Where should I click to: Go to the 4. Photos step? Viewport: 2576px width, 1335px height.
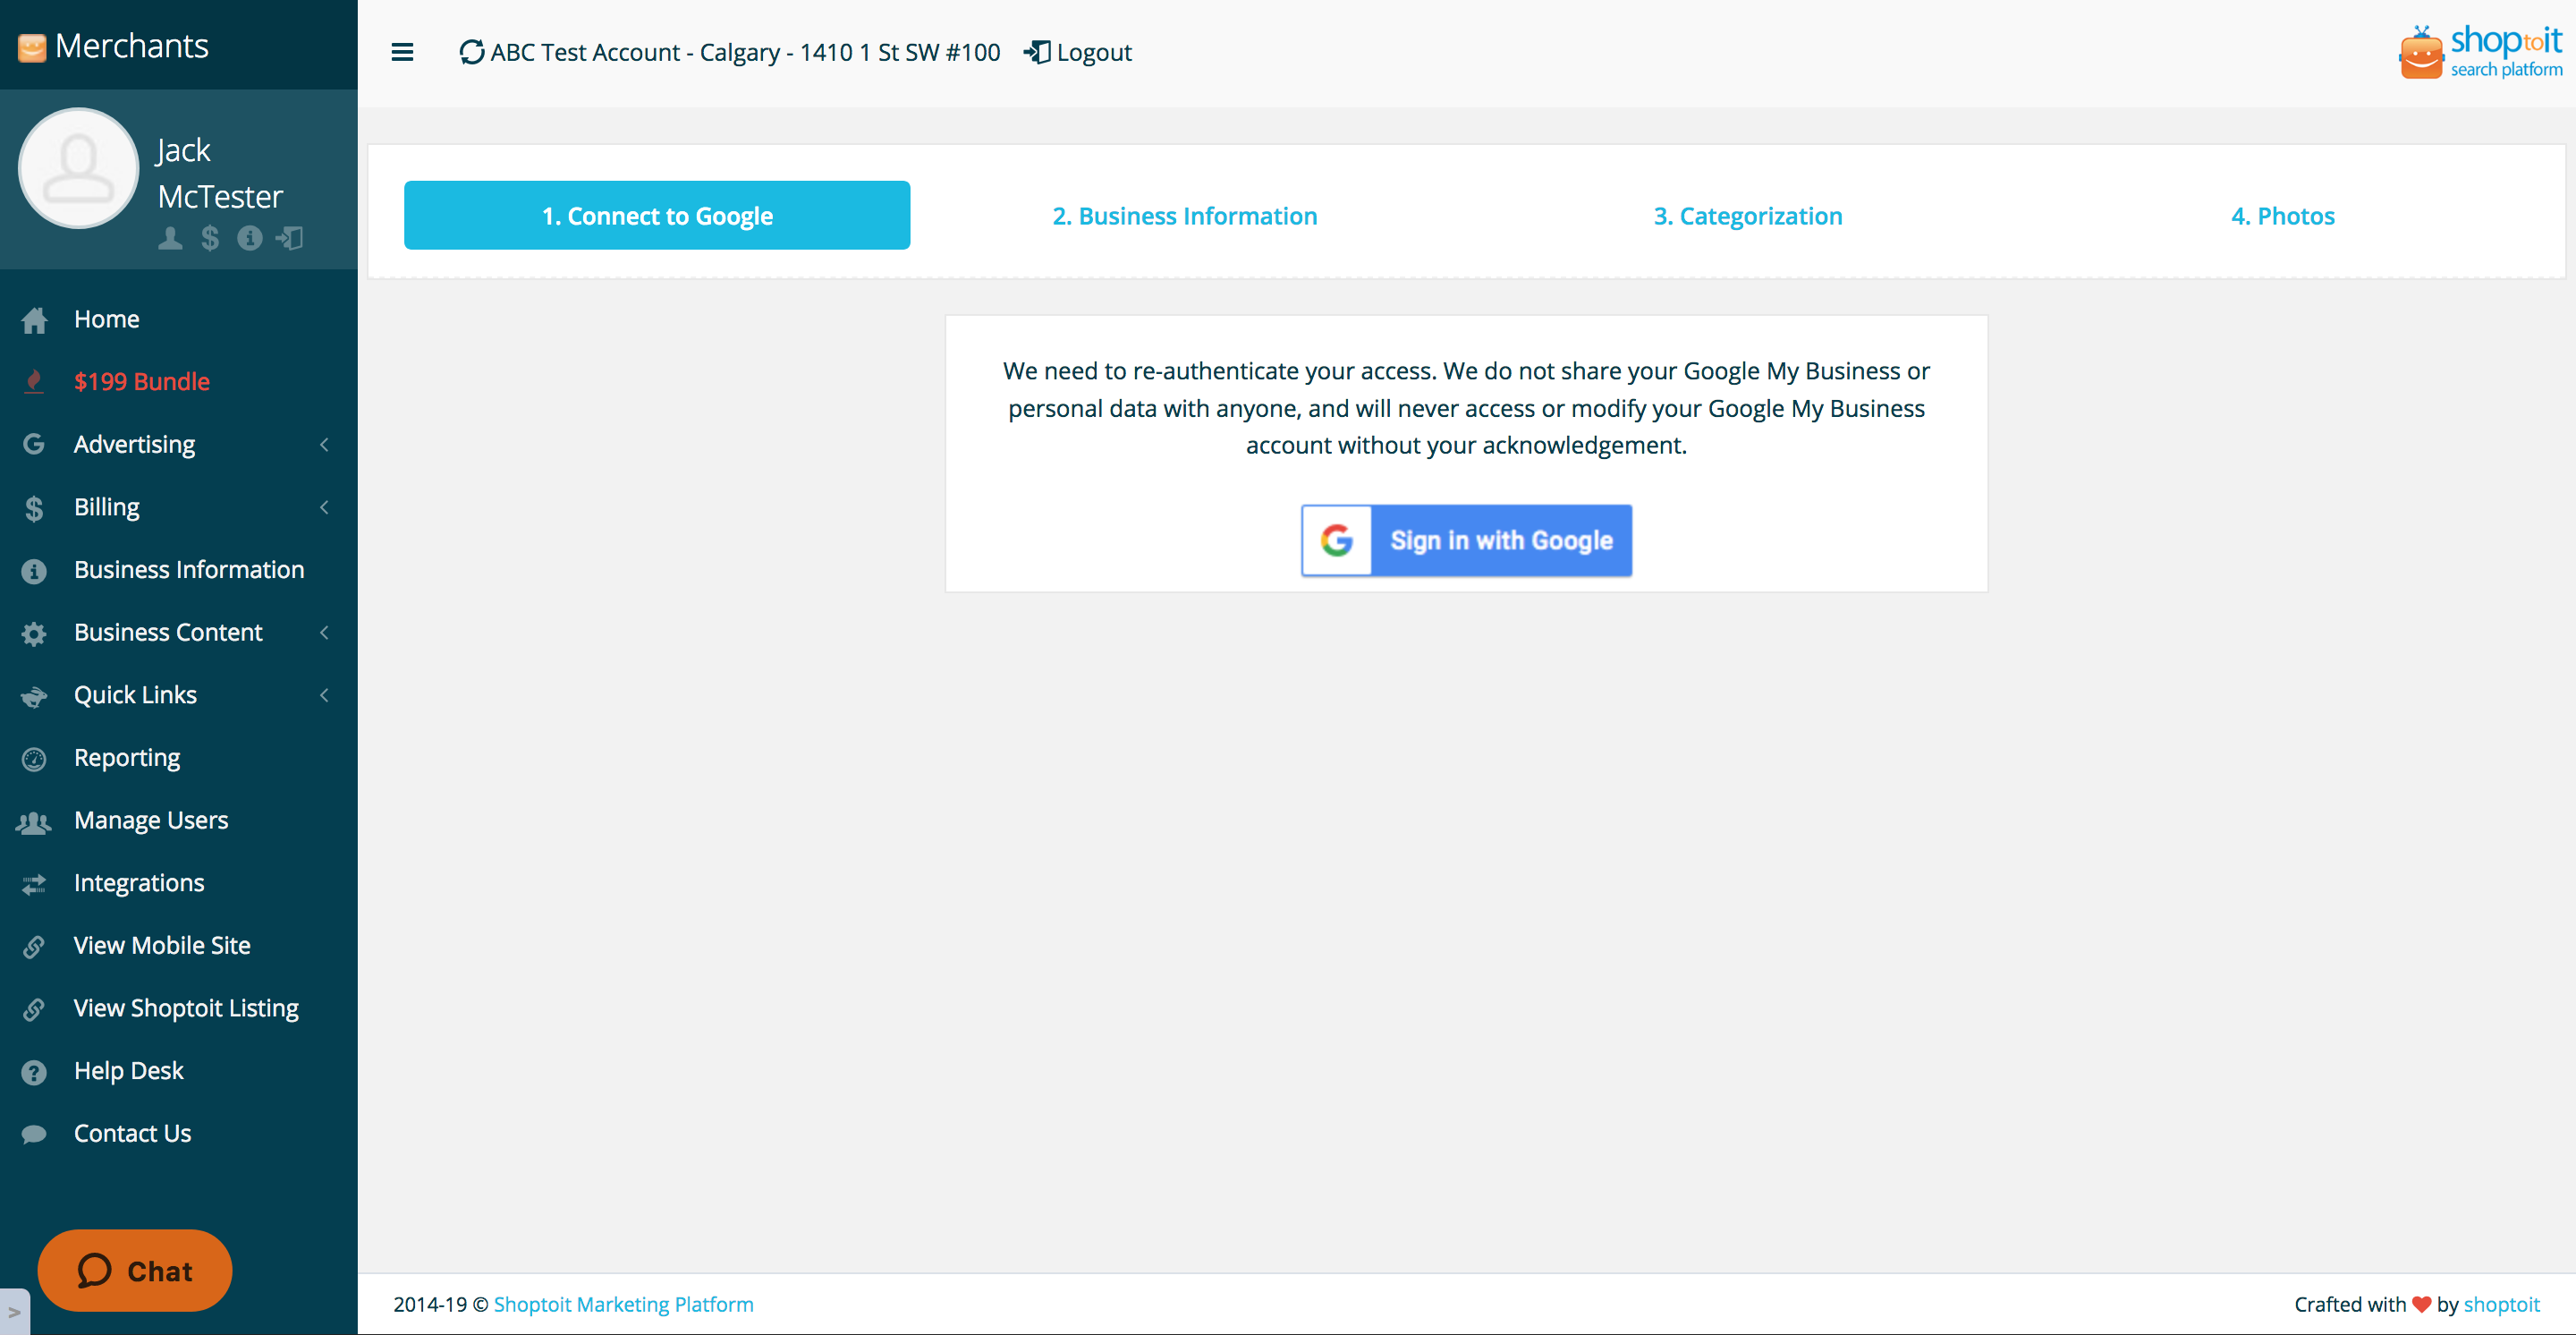pyautogui.click(x=2282, y=216)
